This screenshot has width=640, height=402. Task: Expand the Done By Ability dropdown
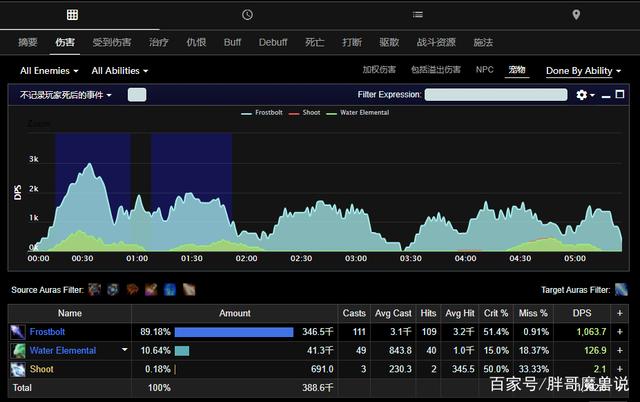pos(583,71)
